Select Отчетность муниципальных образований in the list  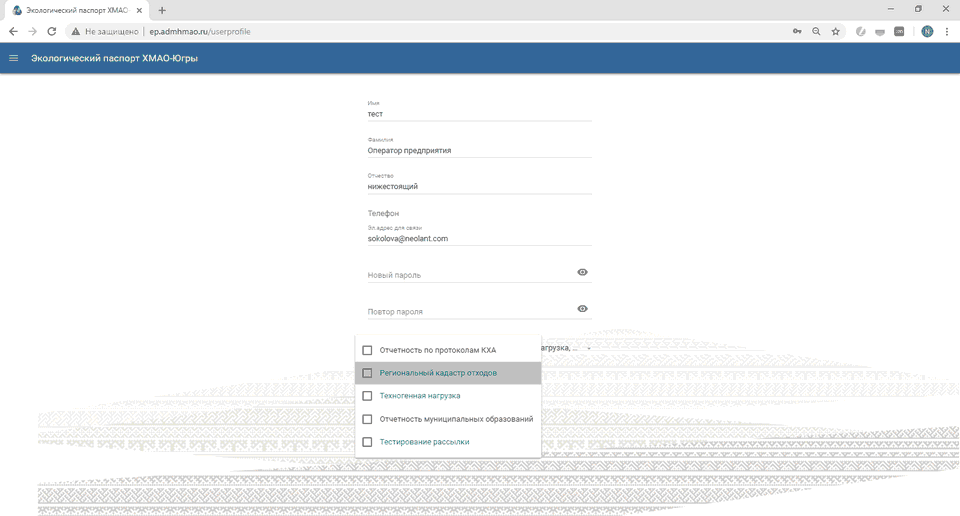coord(367,419)
